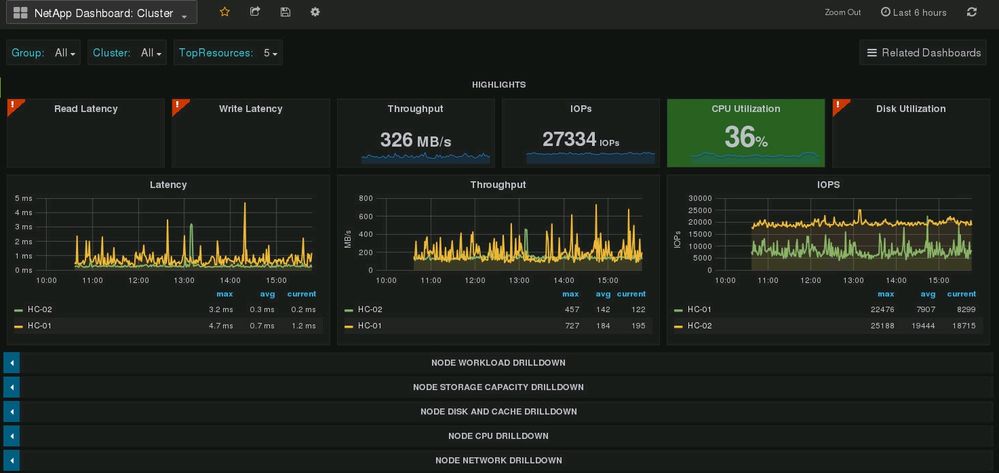This screenshot has height=473, width=999.
Task: Click the refresh dashboard icon
Action: tap(971, 12)
